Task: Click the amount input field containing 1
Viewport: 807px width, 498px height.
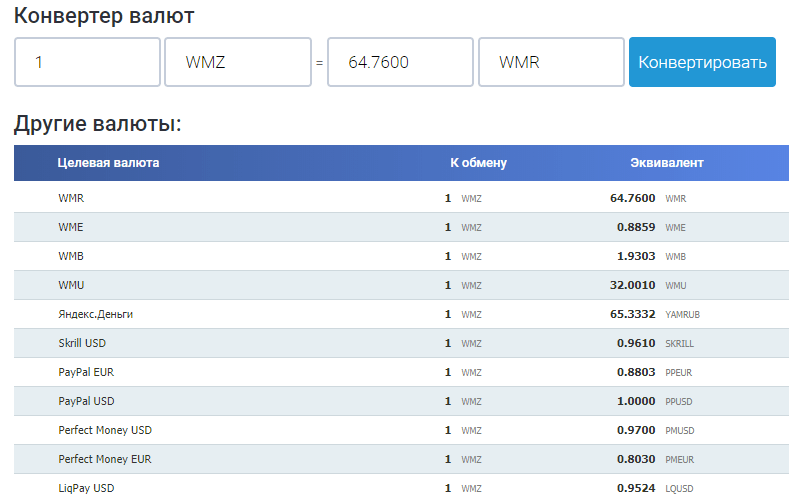Action: pyautogui.click(x=87, y=62)
